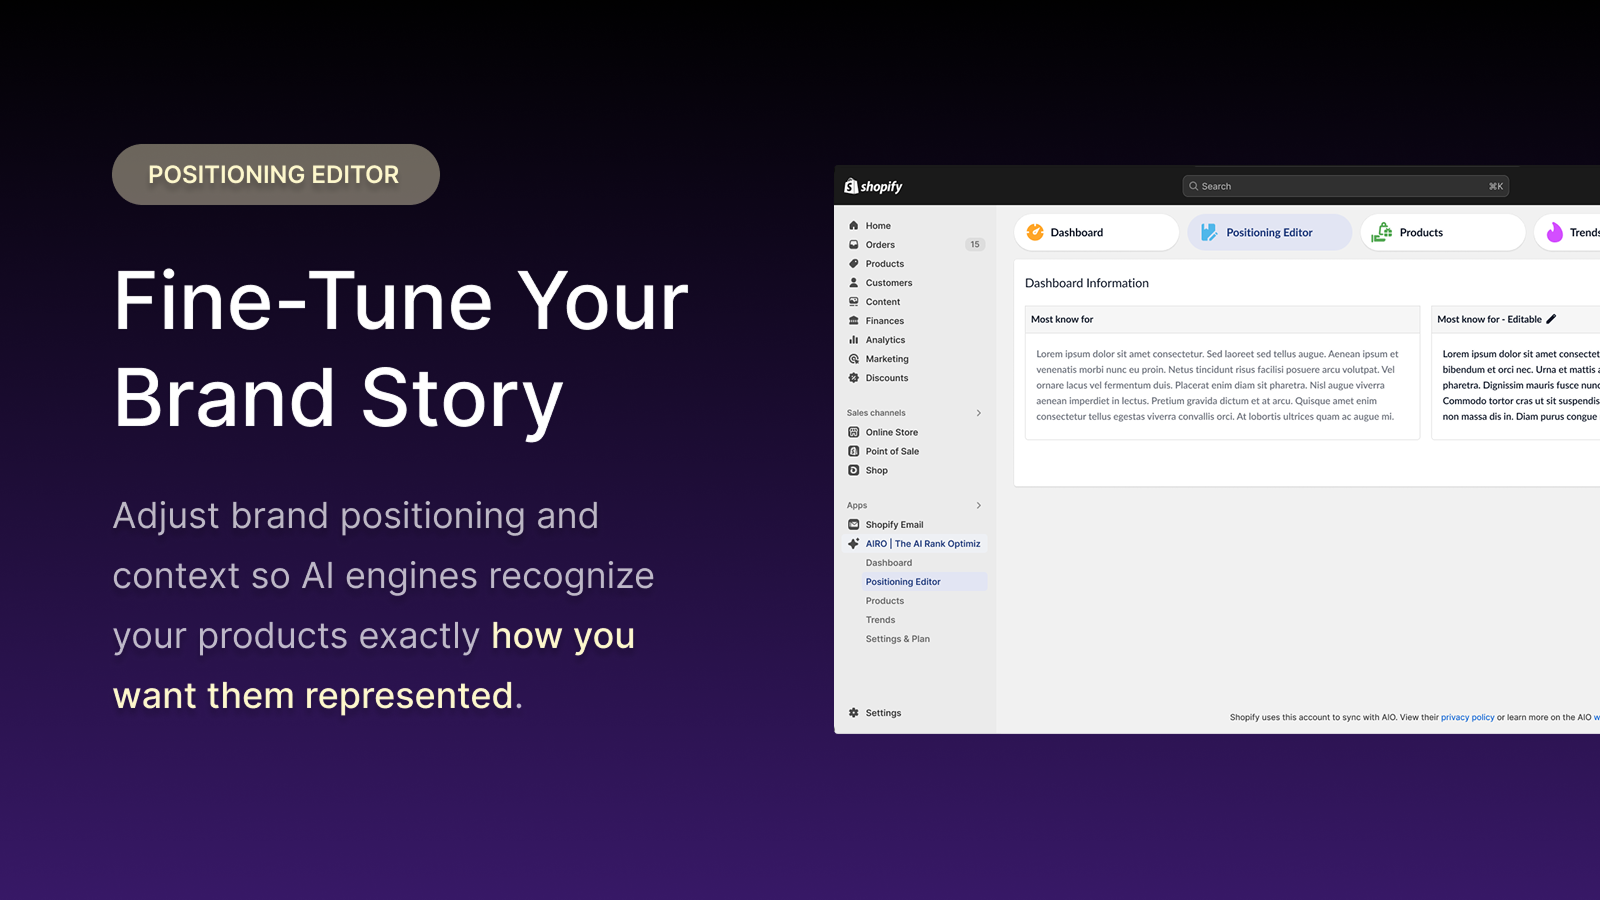The height and width of the screenshot is (900, 1600).
Task: Switch to the Positioning Editor tab
Action: 1269,232
